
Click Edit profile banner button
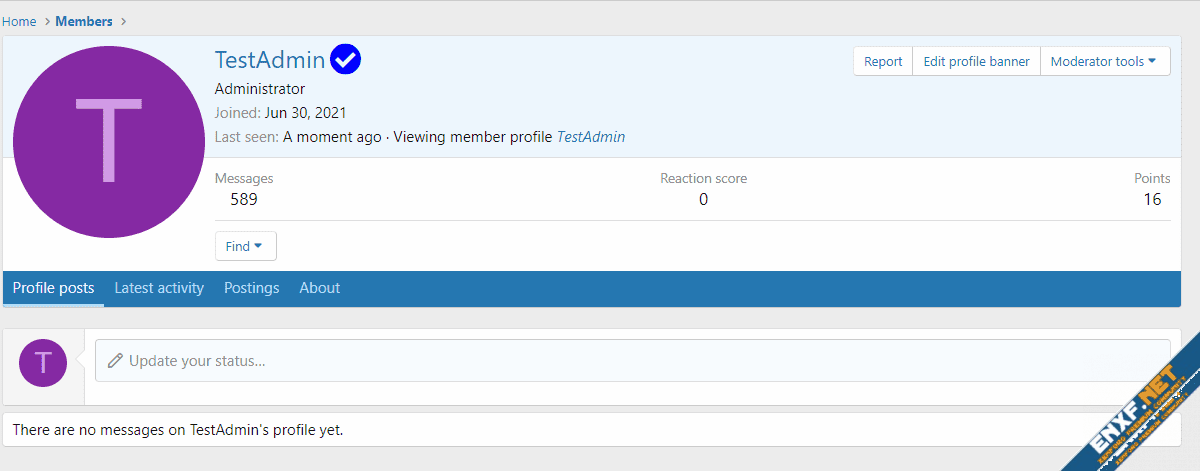976,61
